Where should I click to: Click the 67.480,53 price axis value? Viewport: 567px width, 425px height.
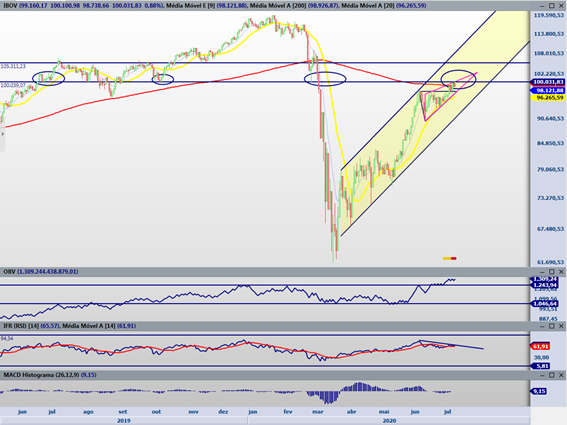(x=549, y=229)
